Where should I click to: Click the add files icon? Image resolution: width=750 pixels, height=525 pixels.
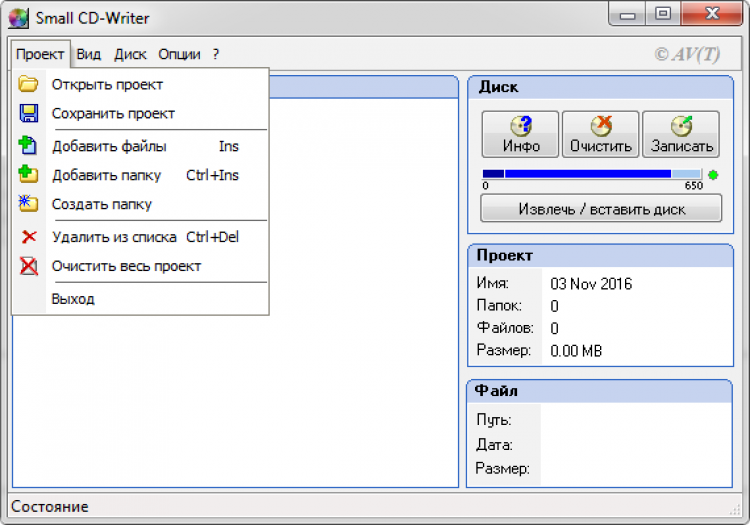28,145
